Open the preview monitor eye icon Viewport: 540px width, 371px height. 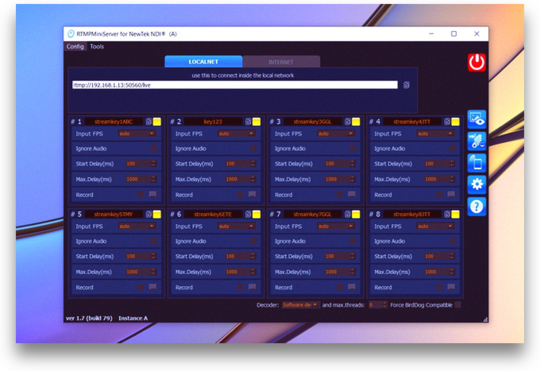477,119
